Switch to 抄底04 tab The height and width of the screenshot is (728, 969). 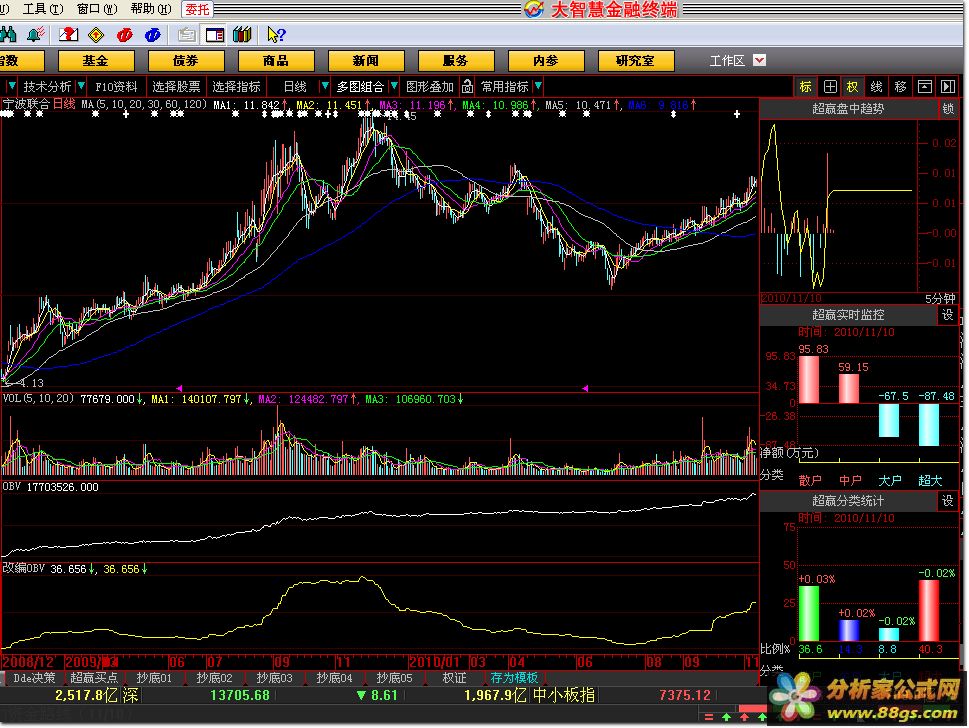click(334, 678)
